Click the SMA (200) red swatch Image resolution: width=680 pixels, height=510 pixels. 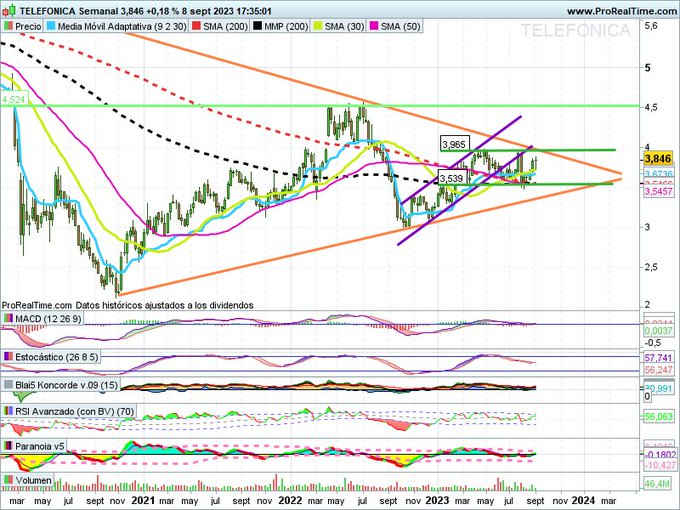196,26
